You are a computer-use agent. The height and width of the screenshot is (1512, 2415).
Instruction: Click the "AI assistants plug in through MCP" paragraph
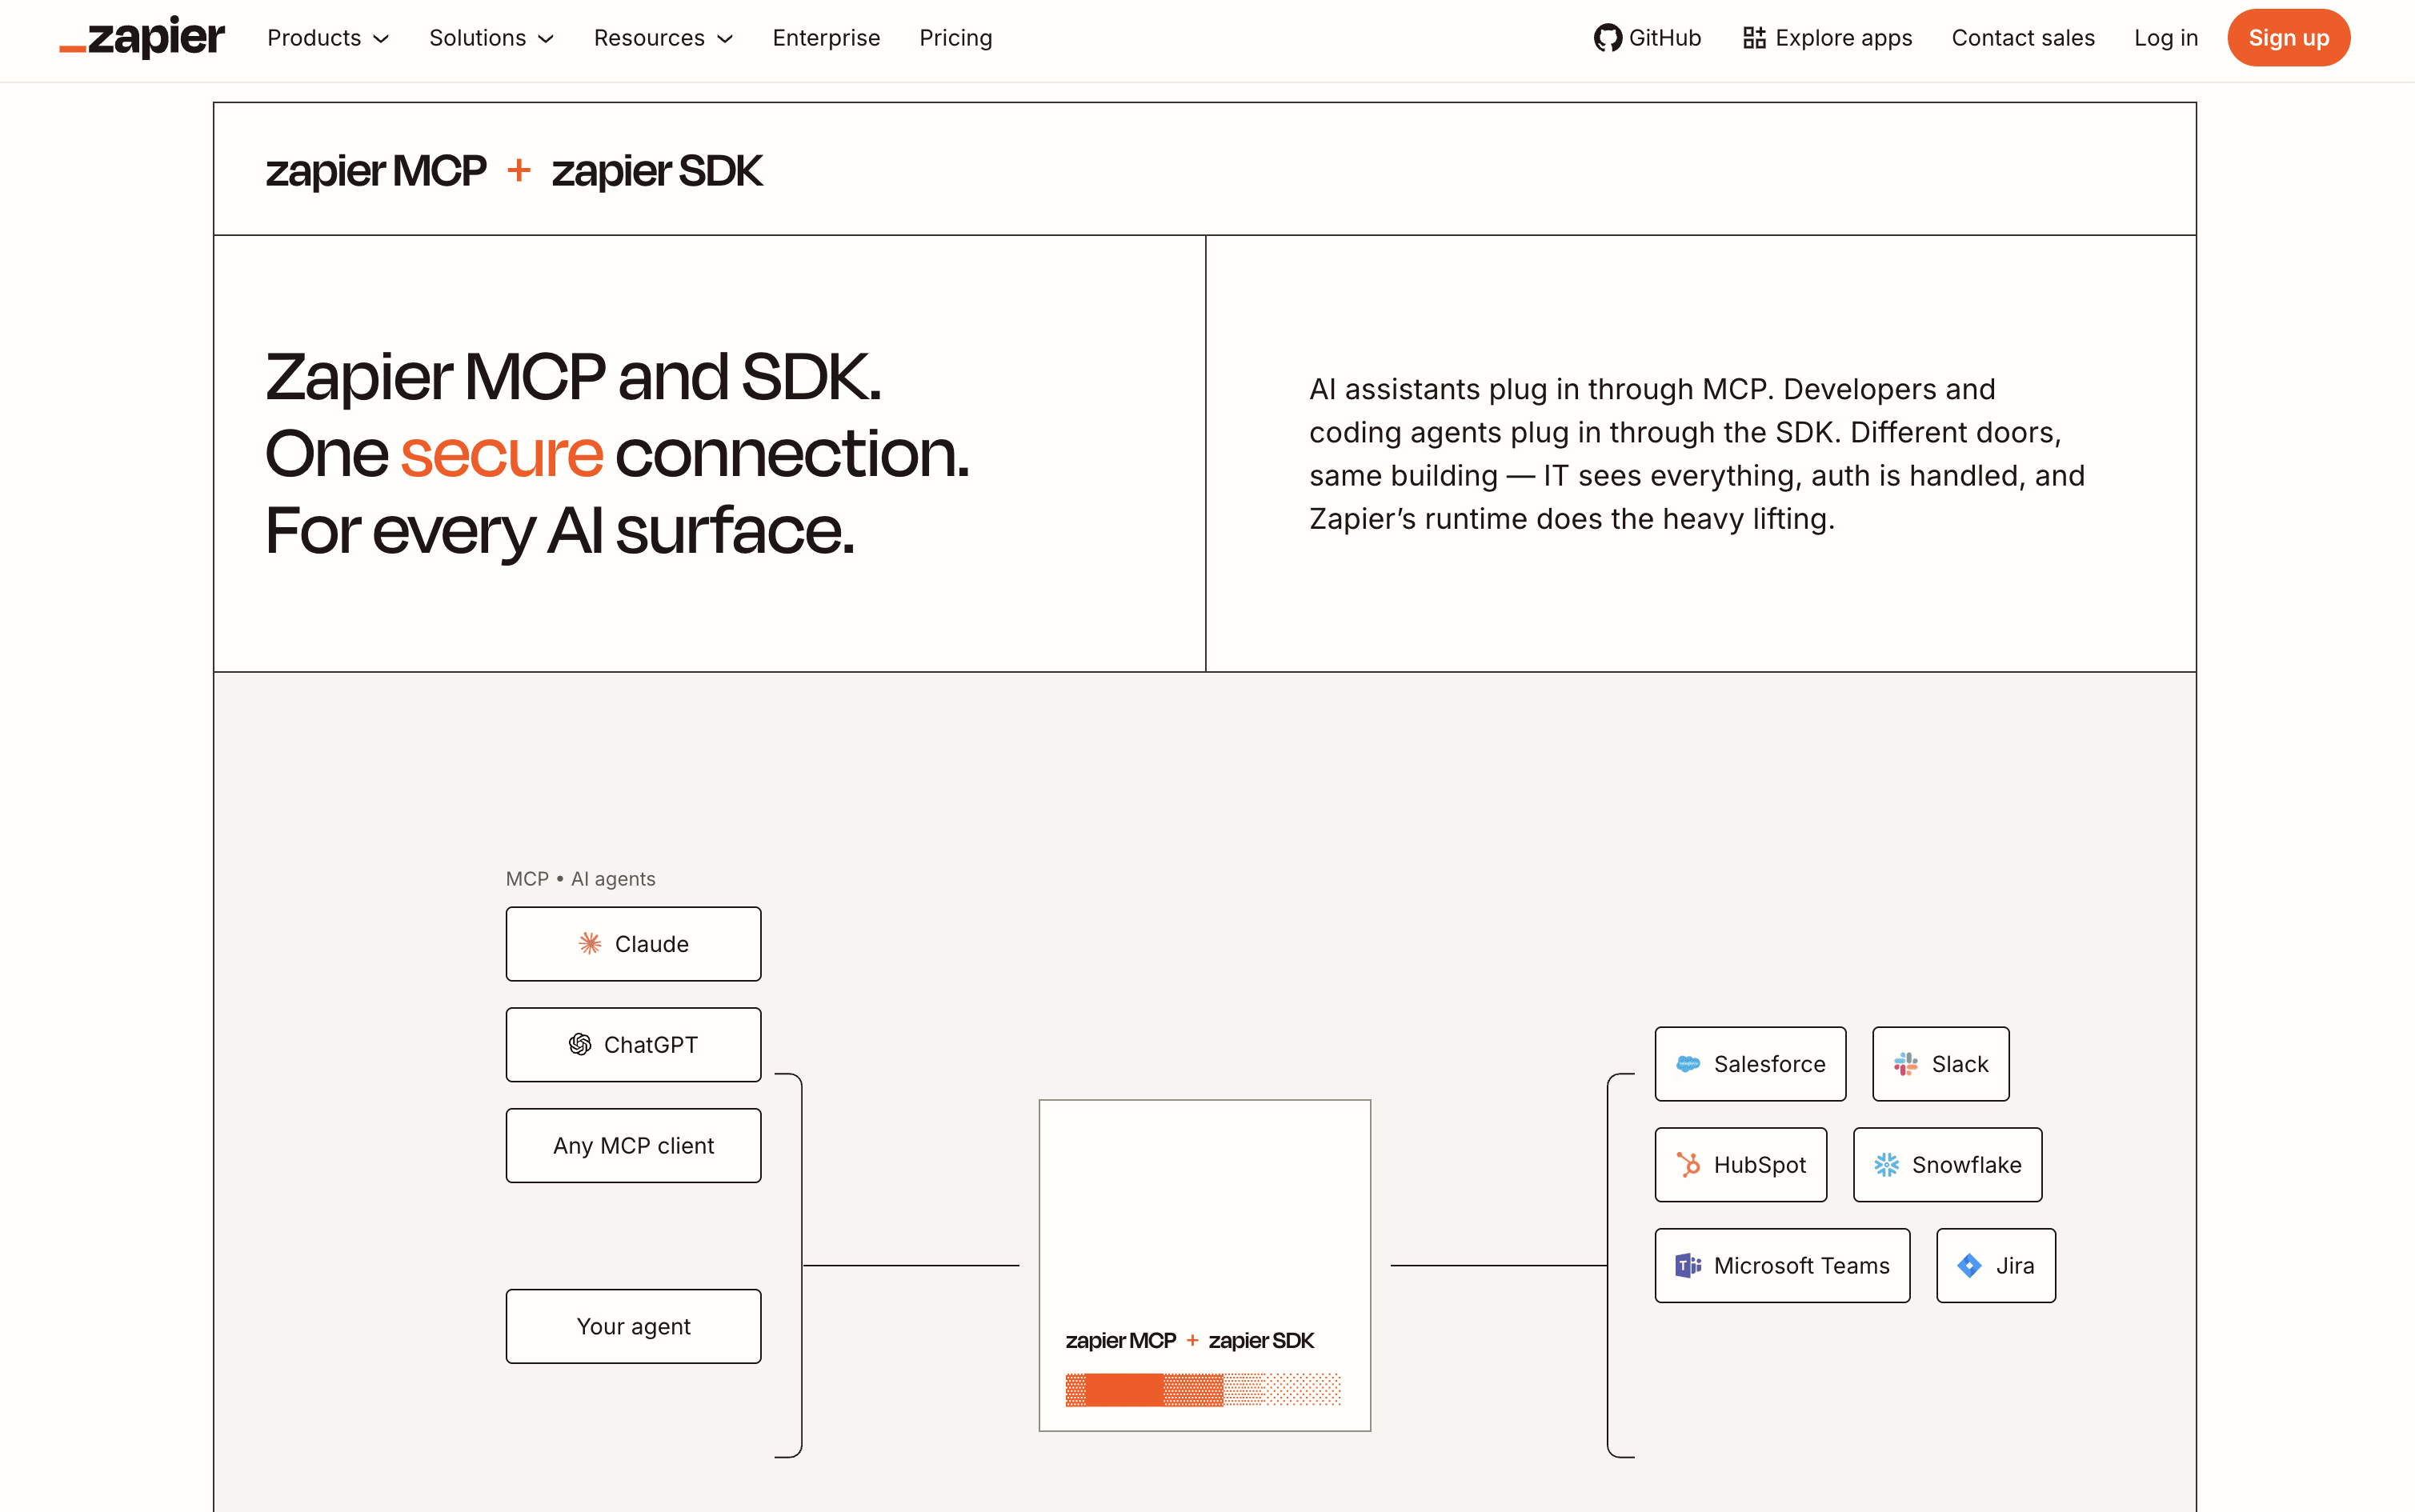(x=1697, y=454)
